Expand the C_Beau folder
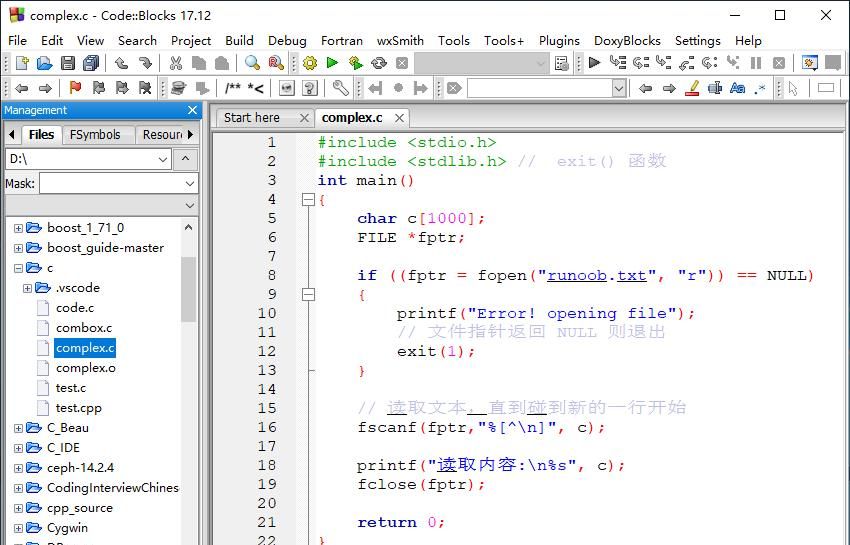850x545 pixels. point(18,428)
